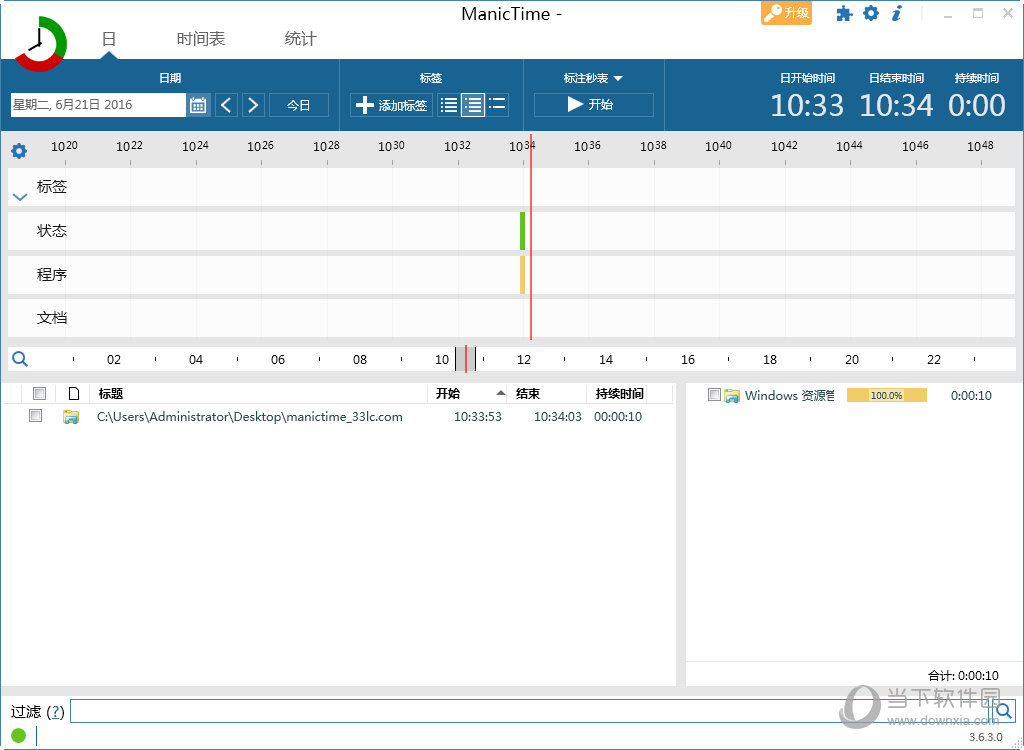Click the day overview range marker near 10
1024x750 pixels.
(x=466, y=359)
